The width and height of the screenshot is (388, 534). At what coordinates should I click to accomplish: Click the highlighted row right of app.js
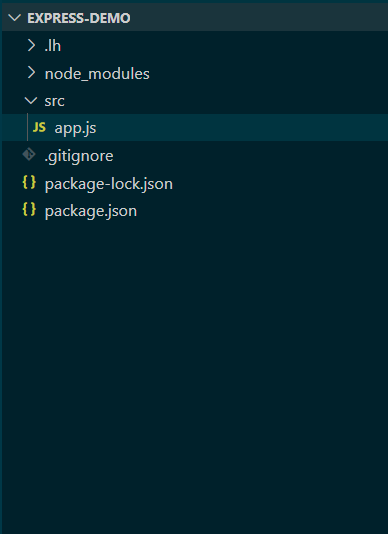point(242,128)
